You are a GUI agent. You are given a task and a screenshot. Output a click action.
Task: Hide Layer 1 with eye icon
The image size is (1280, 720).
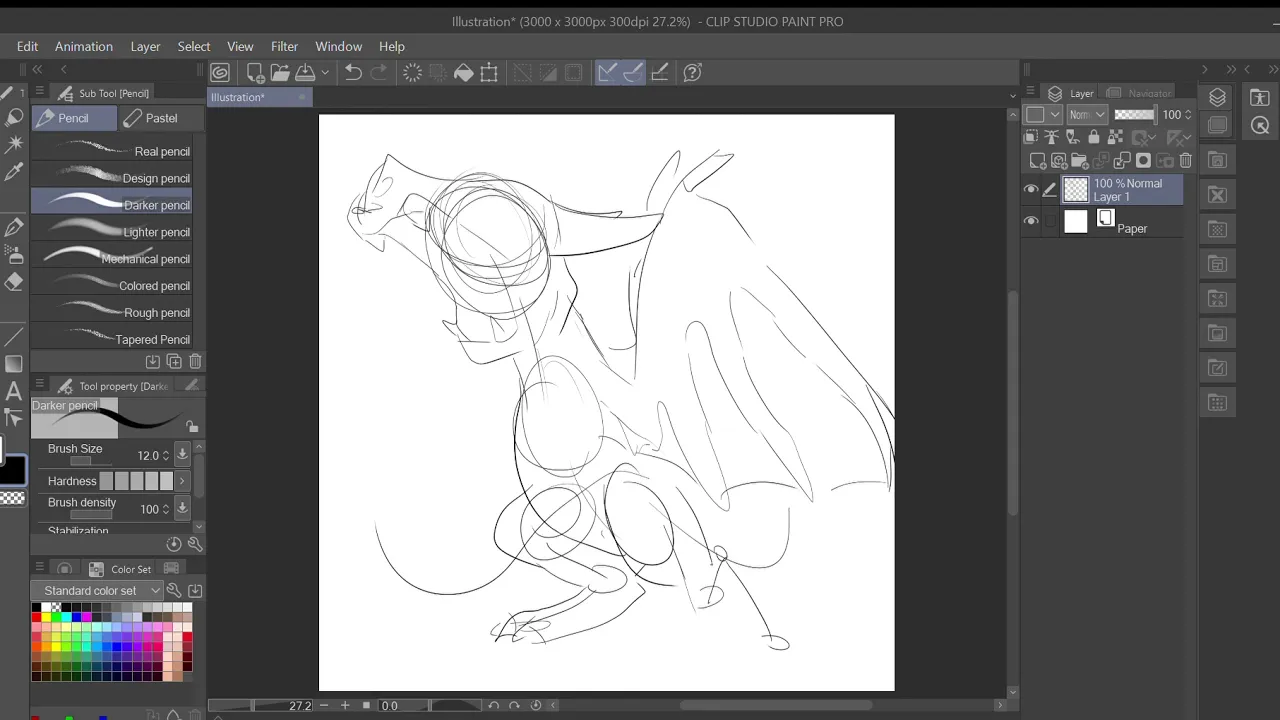point(1031,190)
